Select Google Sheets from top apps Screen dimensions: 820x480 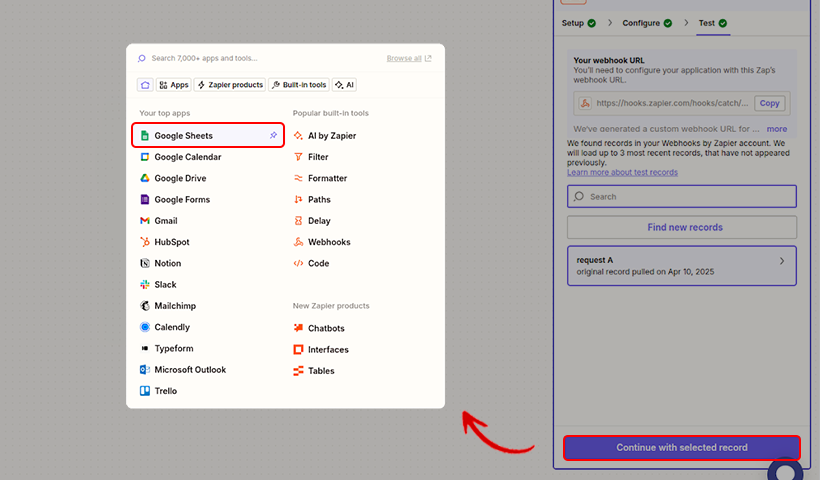208,135
